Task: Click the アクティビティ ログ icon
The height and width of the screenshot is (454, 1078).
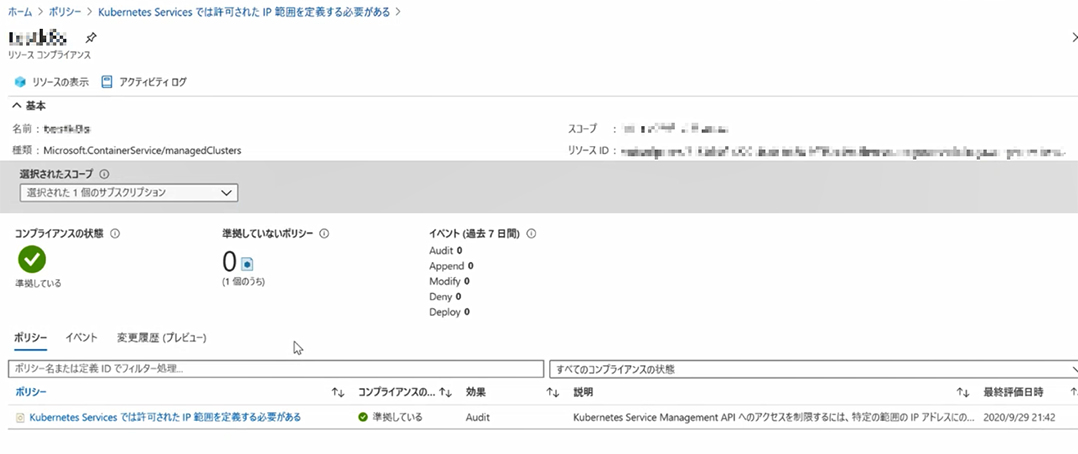Action: point(107,82)
